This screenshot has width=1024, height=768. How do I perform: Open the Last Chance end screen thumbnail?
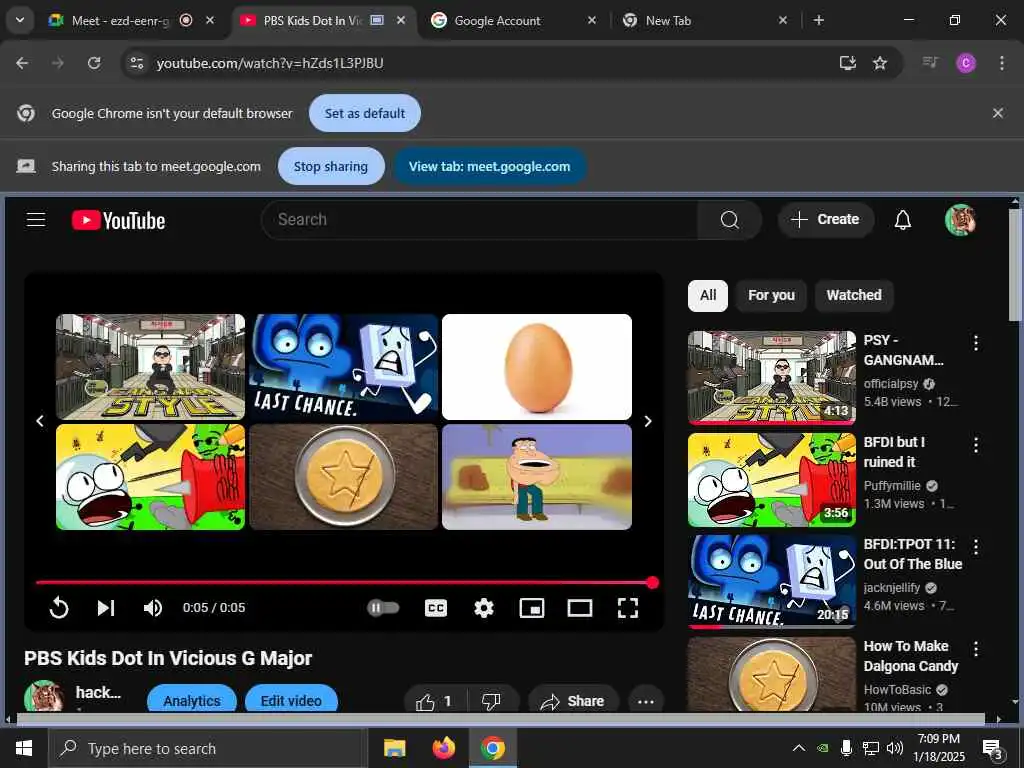click(344, 367)
